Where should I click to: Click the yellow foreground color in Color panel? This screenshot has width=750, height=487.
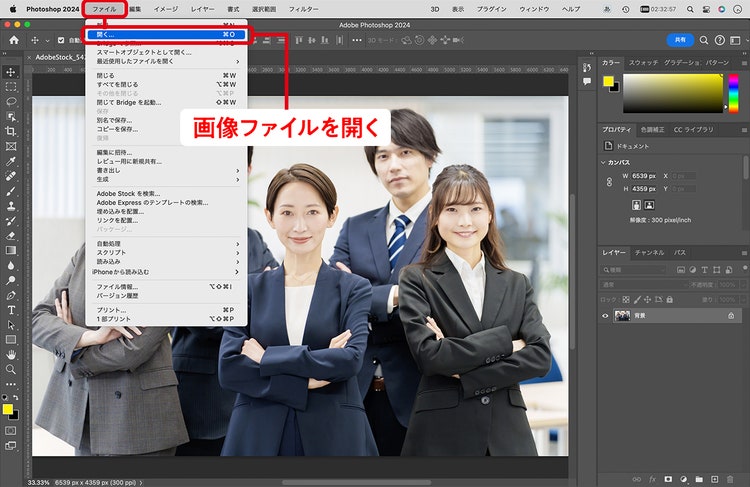tap(608, 81)
